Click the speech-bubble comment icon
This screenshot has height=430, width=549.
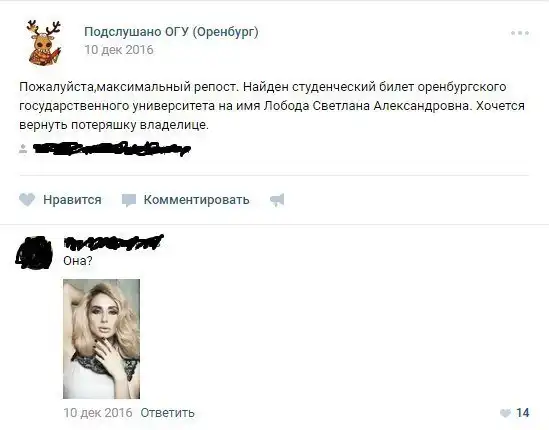(x=128, y=200)
